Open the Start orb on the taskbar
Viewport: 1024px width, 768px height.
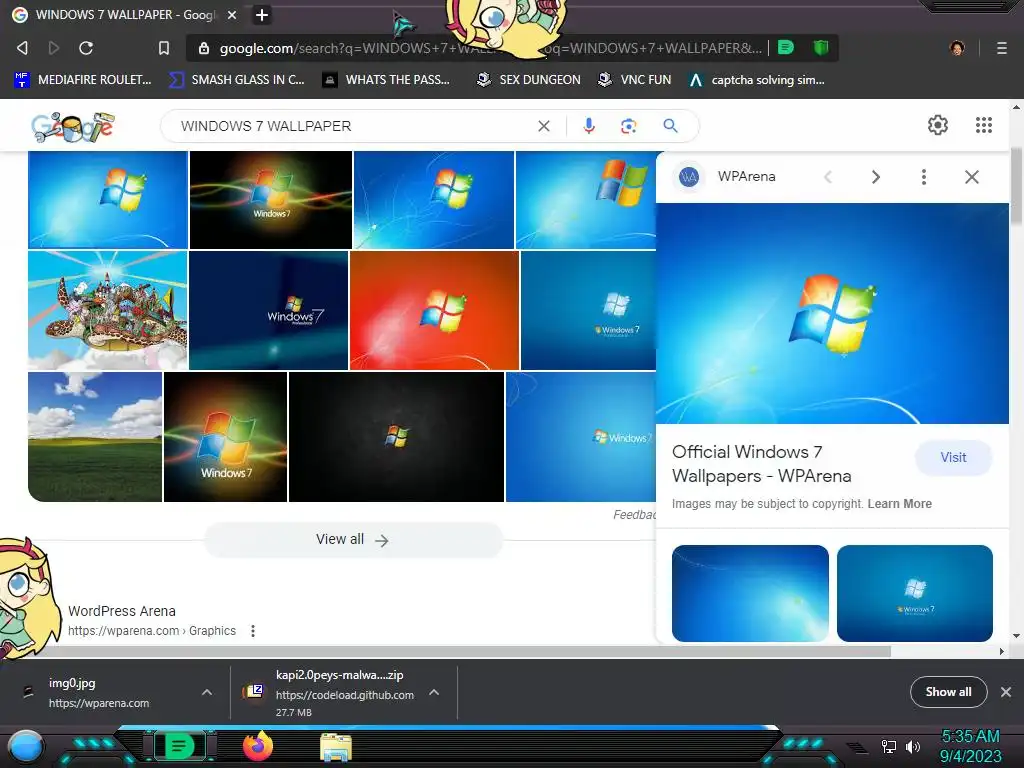tap(26, 747)
